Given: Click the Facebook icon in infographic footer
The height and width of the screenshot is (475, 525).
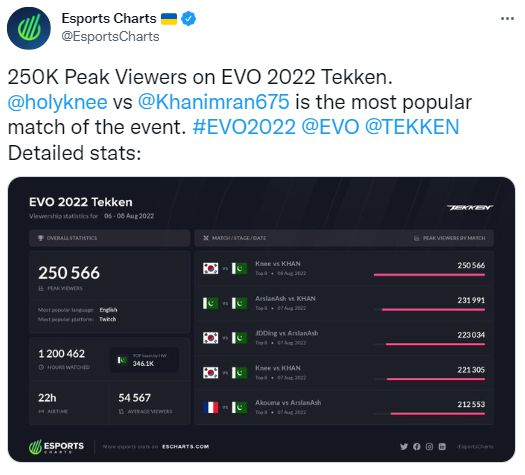Looking at the screenshot, I should pos(417,446).
